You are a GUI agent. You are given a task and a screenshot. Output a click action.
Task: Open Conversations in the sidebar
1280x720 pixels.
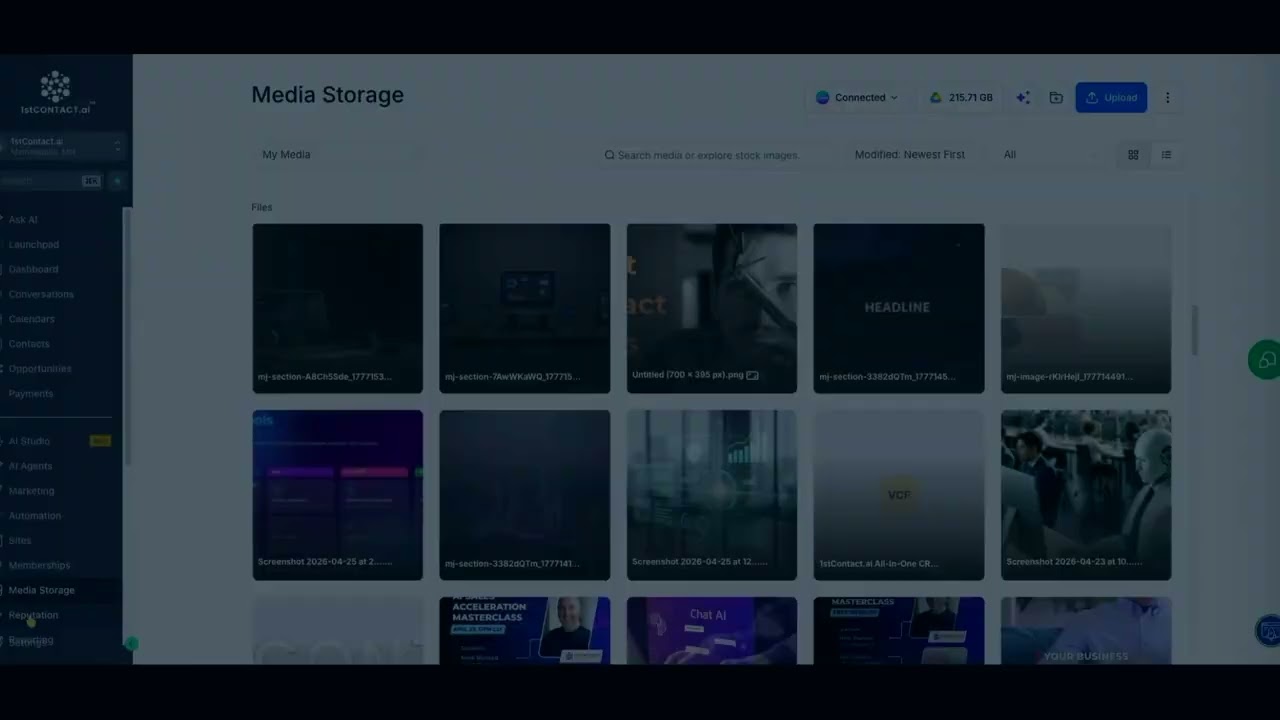(x=41, y=294)
